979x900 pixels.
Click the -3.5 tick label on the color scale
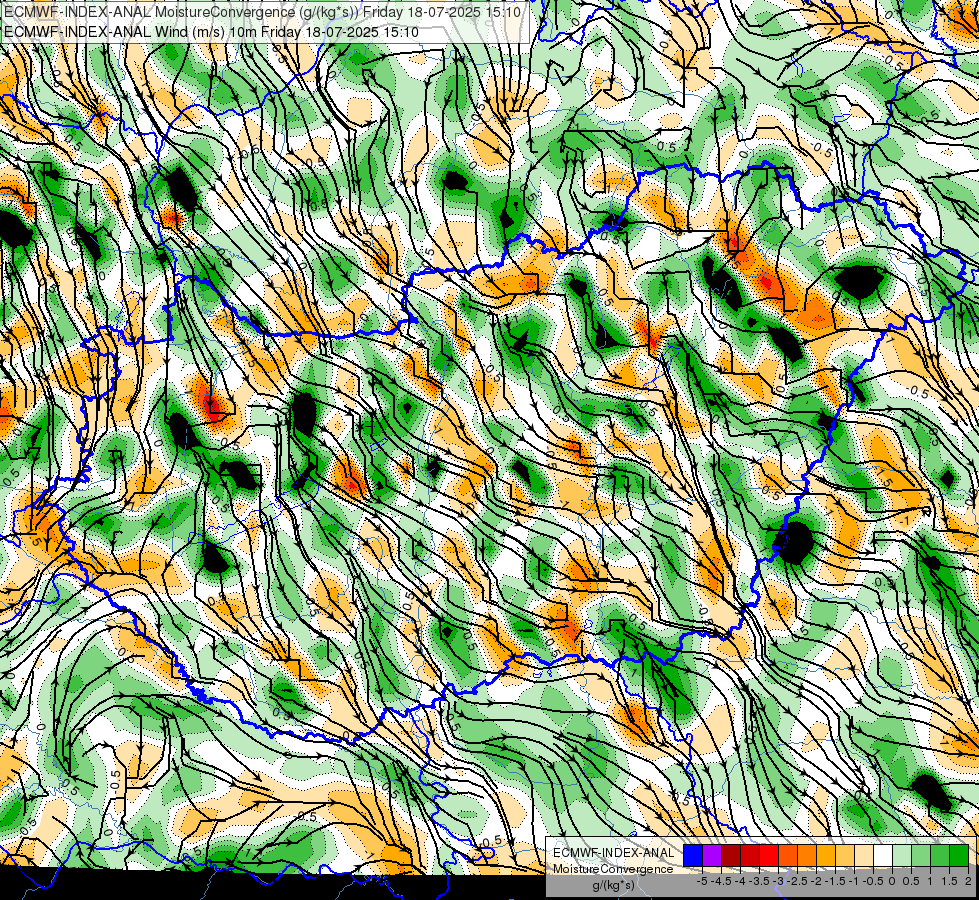759,881
